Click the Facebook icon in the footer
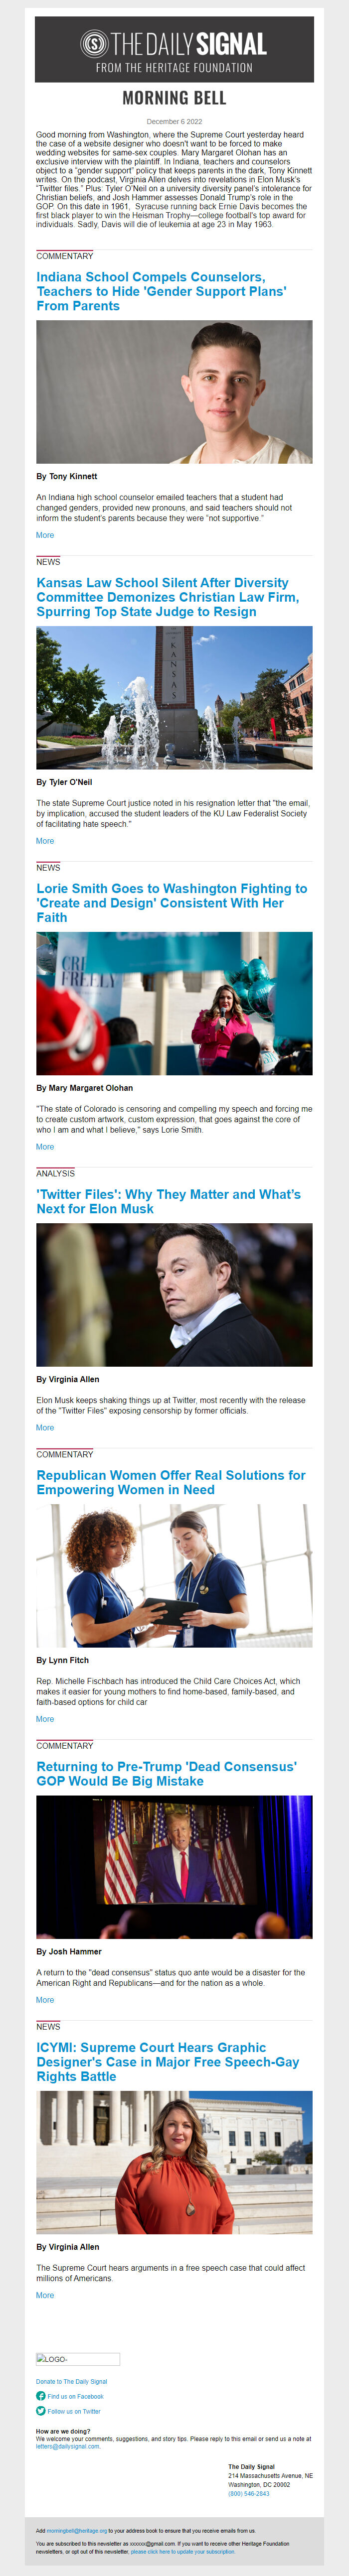 (41, 2396)
